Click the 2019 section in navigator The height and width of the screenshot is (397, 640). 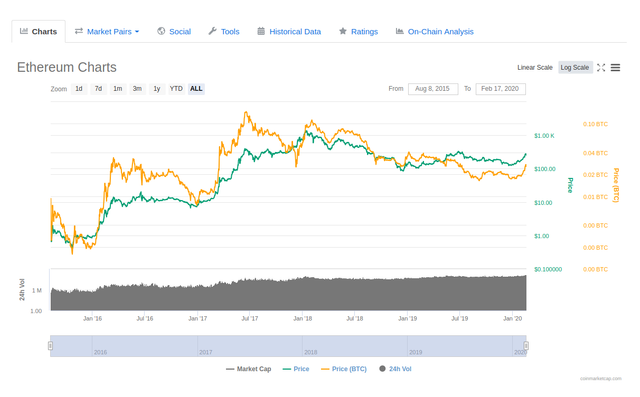click(460, 346)
